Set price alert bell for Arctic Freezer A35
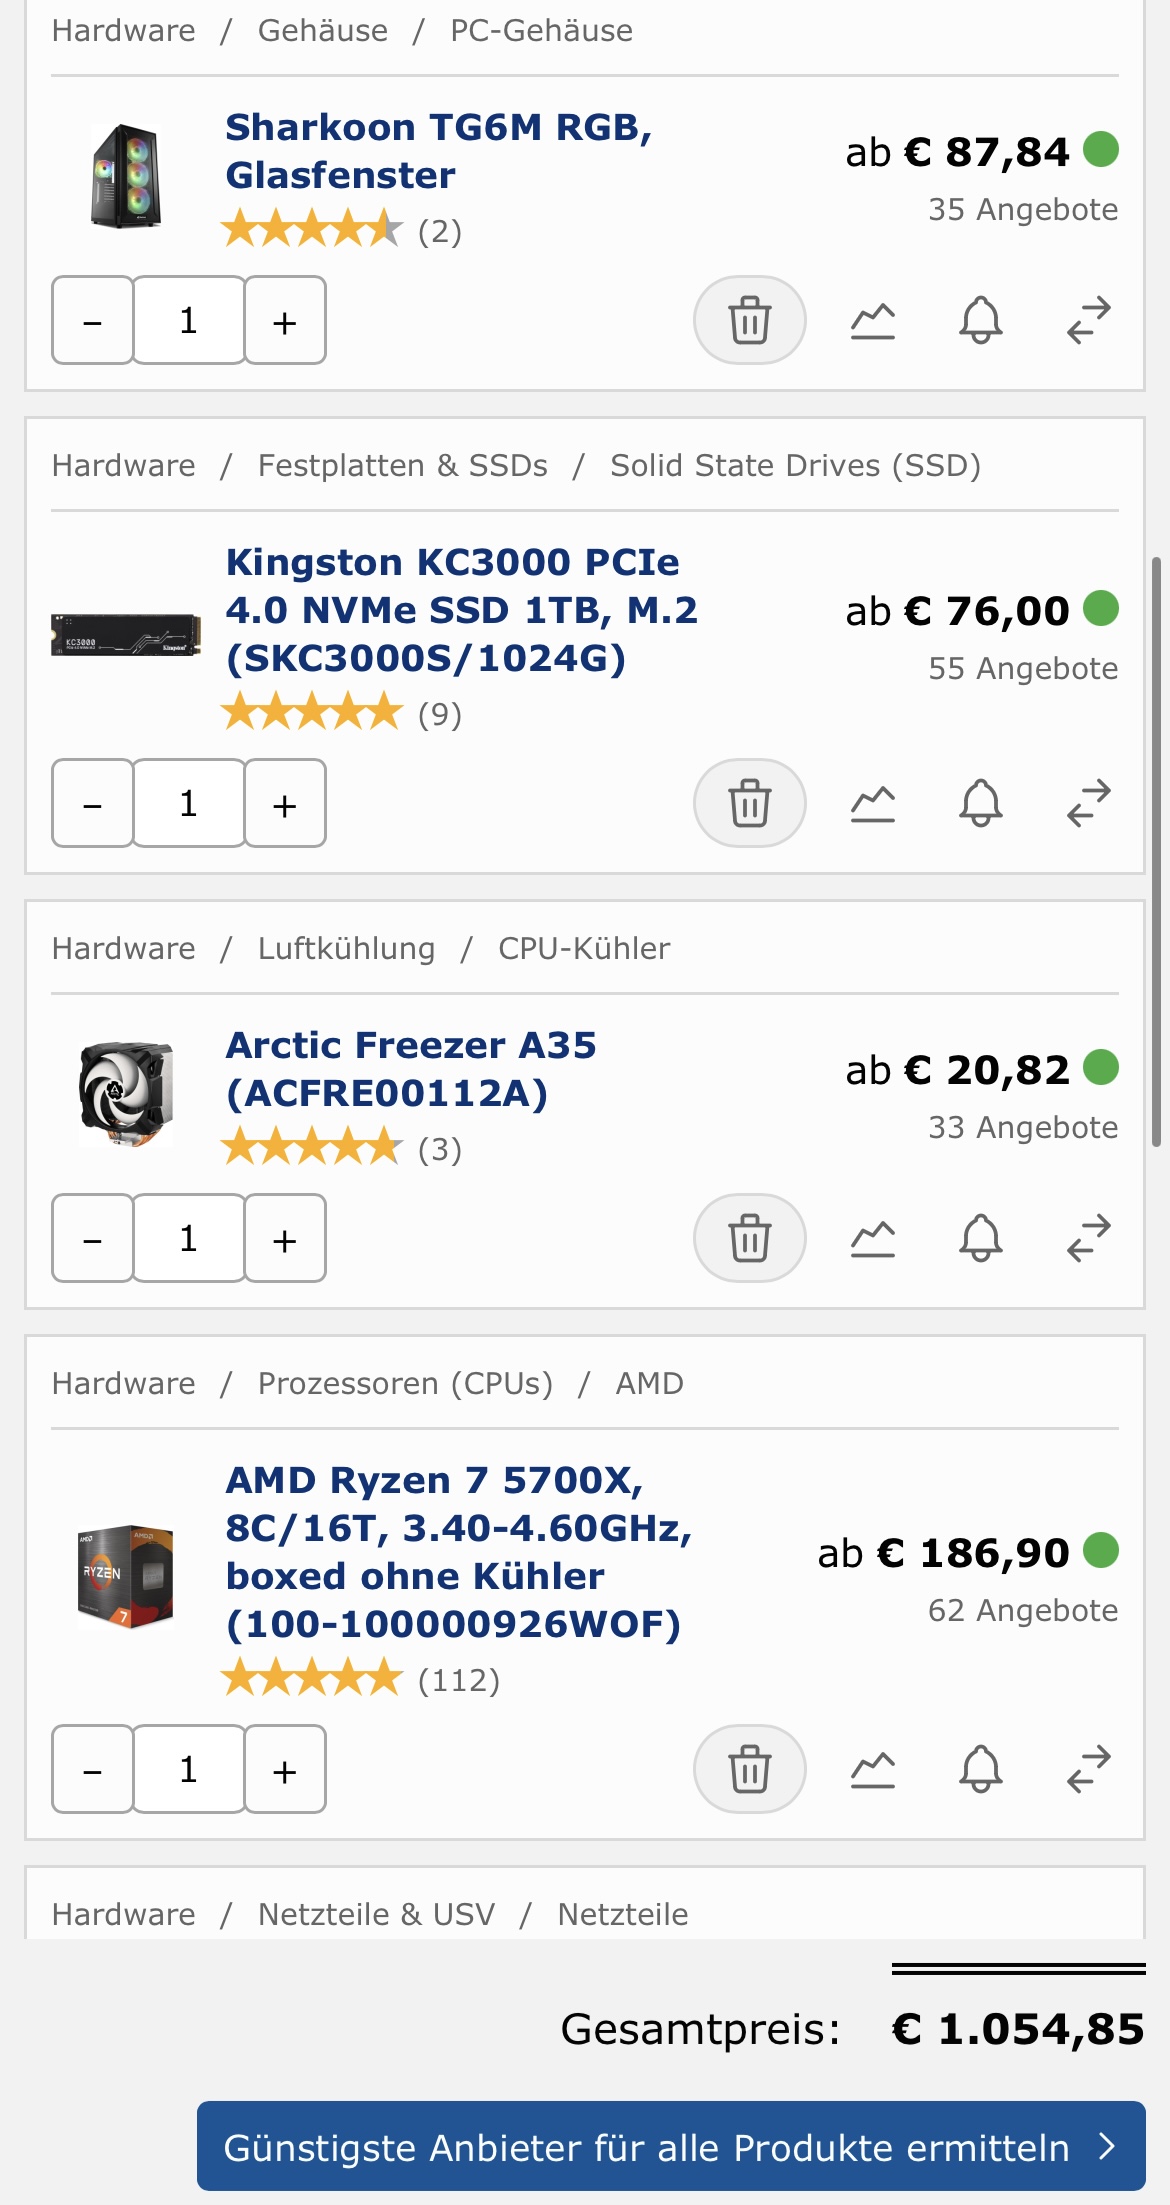Image resolution: width=1170 pixels, height=2205 pixels. (980, 1238)
